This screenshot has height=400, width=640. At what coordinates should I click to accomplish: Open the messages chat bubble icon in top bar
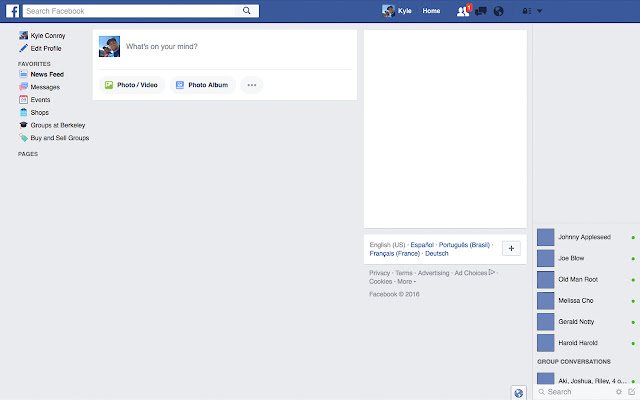click(x=480, y=11)
